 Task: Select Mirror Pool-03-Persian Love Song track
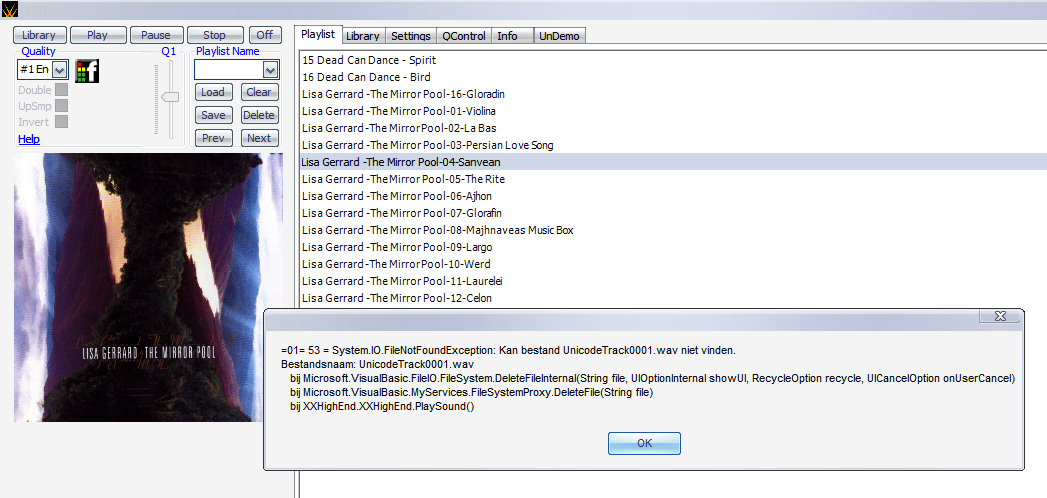pos(673,145)
